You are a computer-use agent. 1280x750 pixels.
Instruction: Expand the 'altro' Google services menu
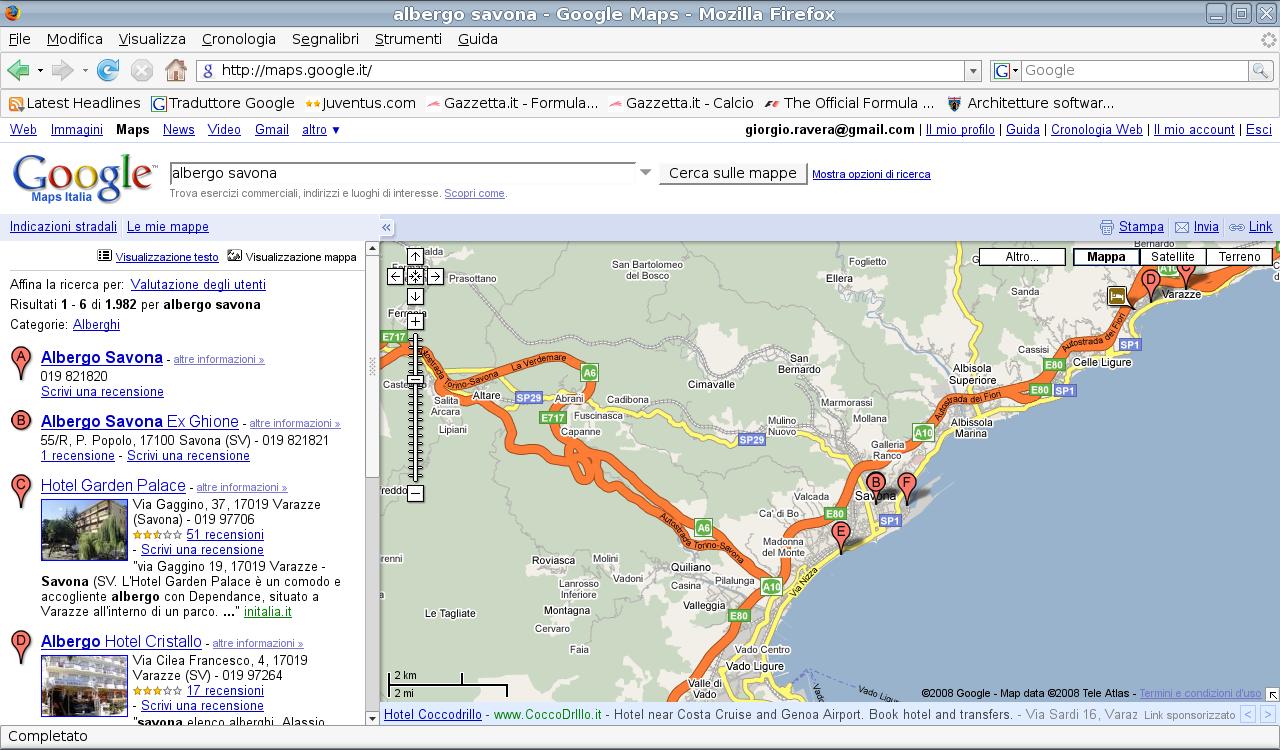pos(321,130)
